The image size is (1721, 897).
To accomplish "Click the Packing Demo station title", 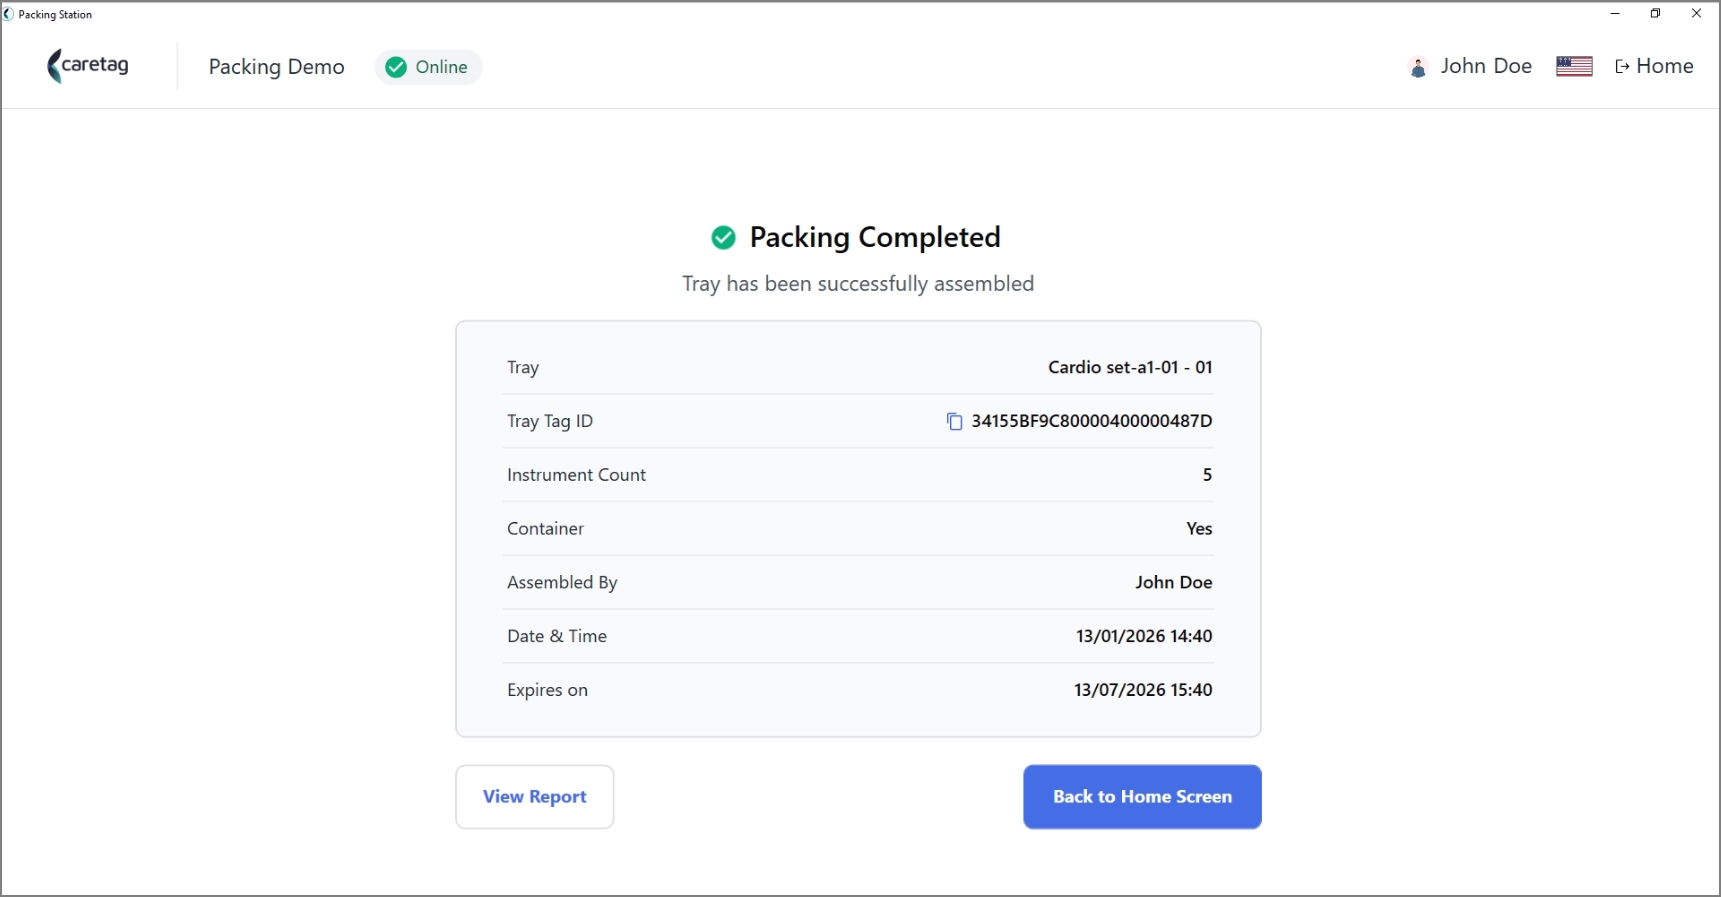I will pyautogui.click(x=277, y=67).
